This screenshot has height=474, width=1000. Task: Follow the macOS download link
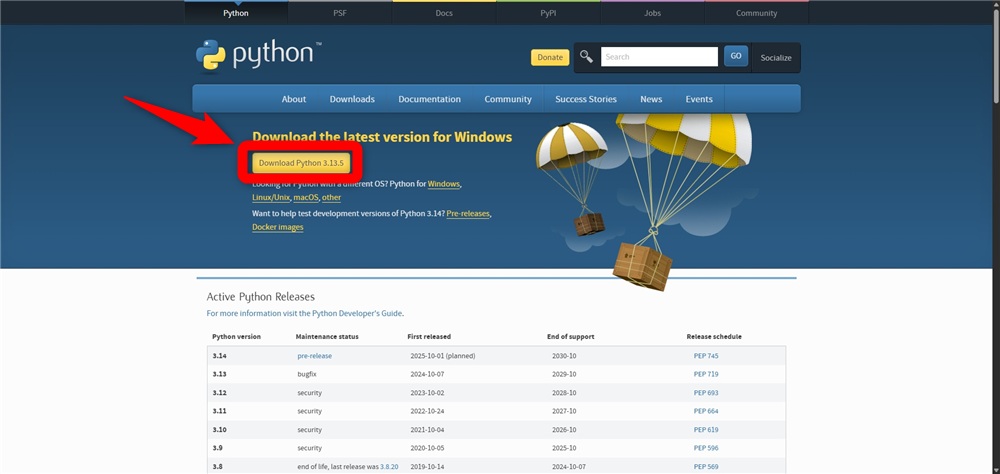305,198
